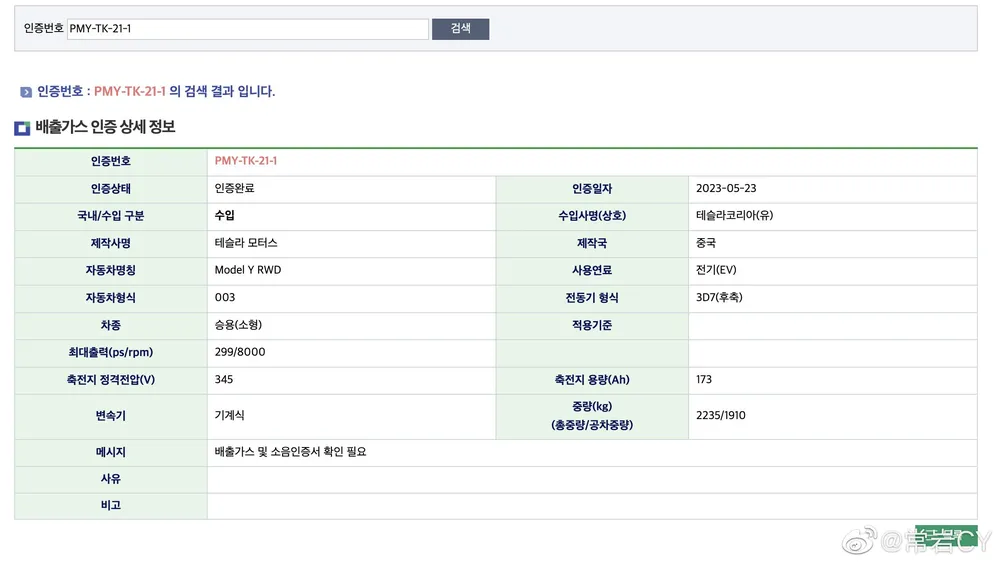Click the 배출가스 인증 상세 정보 heading
This screenshot has width=1000, height=565.
click(105, 127)
